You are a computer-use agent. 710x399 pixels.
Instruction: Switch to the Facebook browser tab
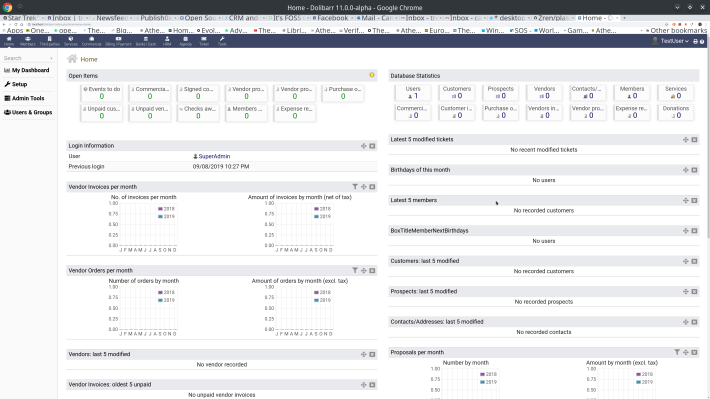[x=332, y=18]
